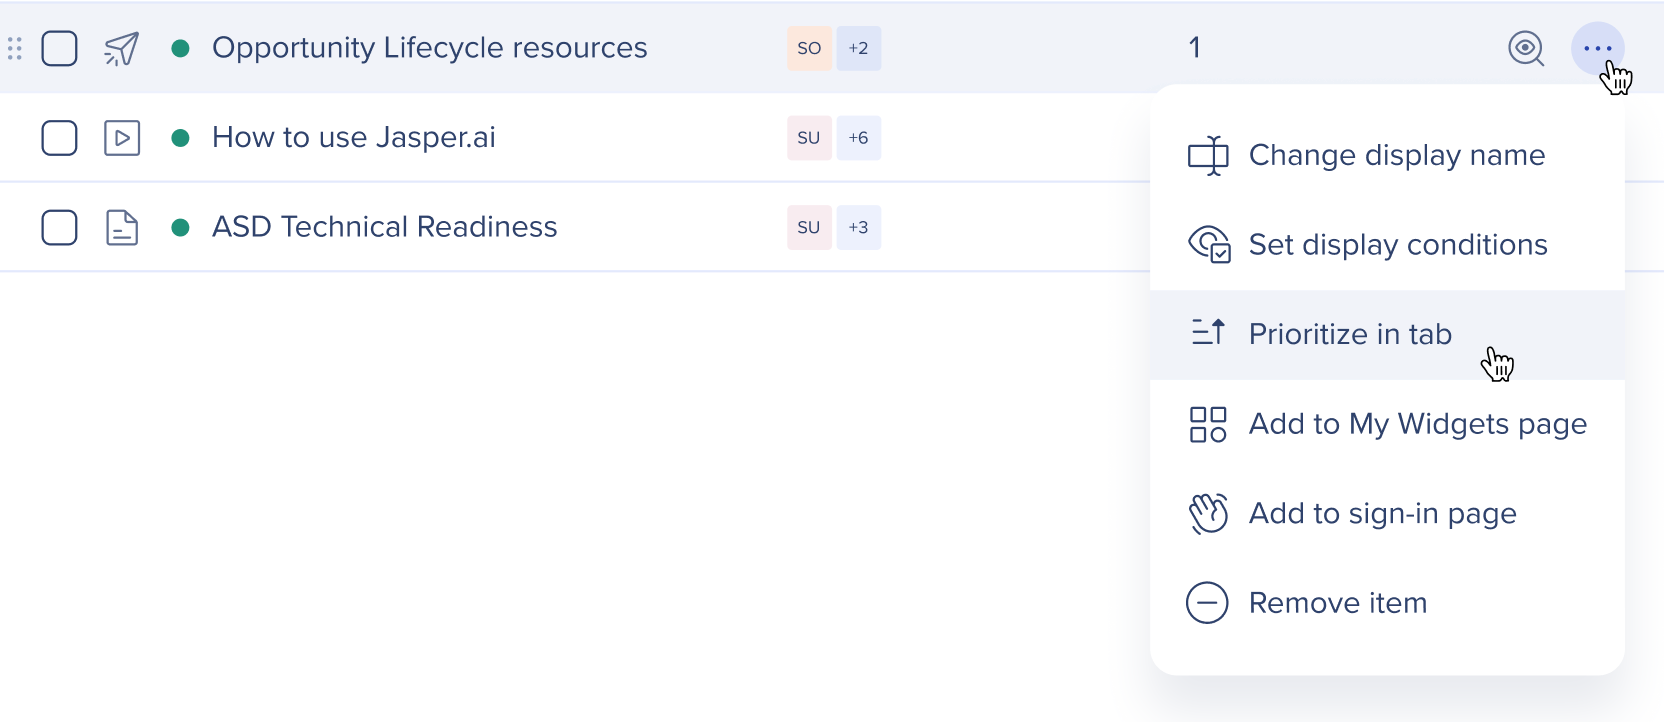Check the How to use Jasper.ai checkbox
The width and height of the screenshot is (1664, 722).
[60, 138]
